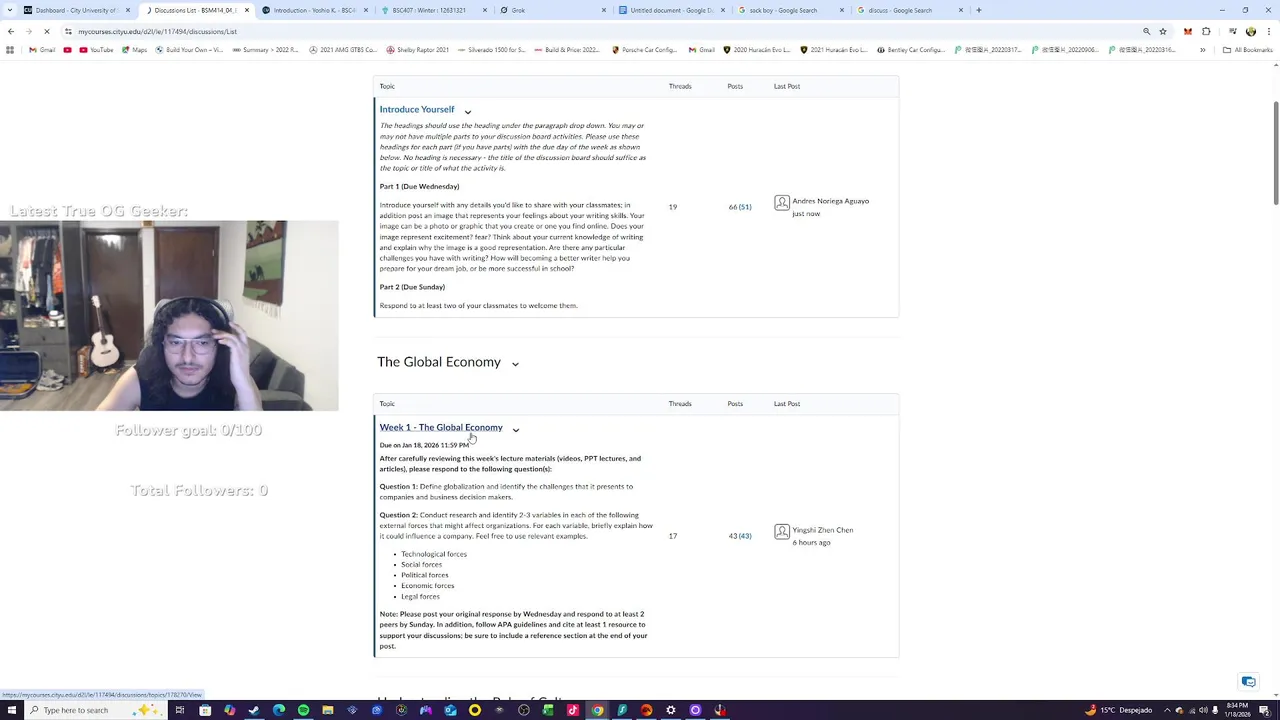
Task: Expand the Introduce Yourself topic dropdown arrow
Action: (467, 112)
